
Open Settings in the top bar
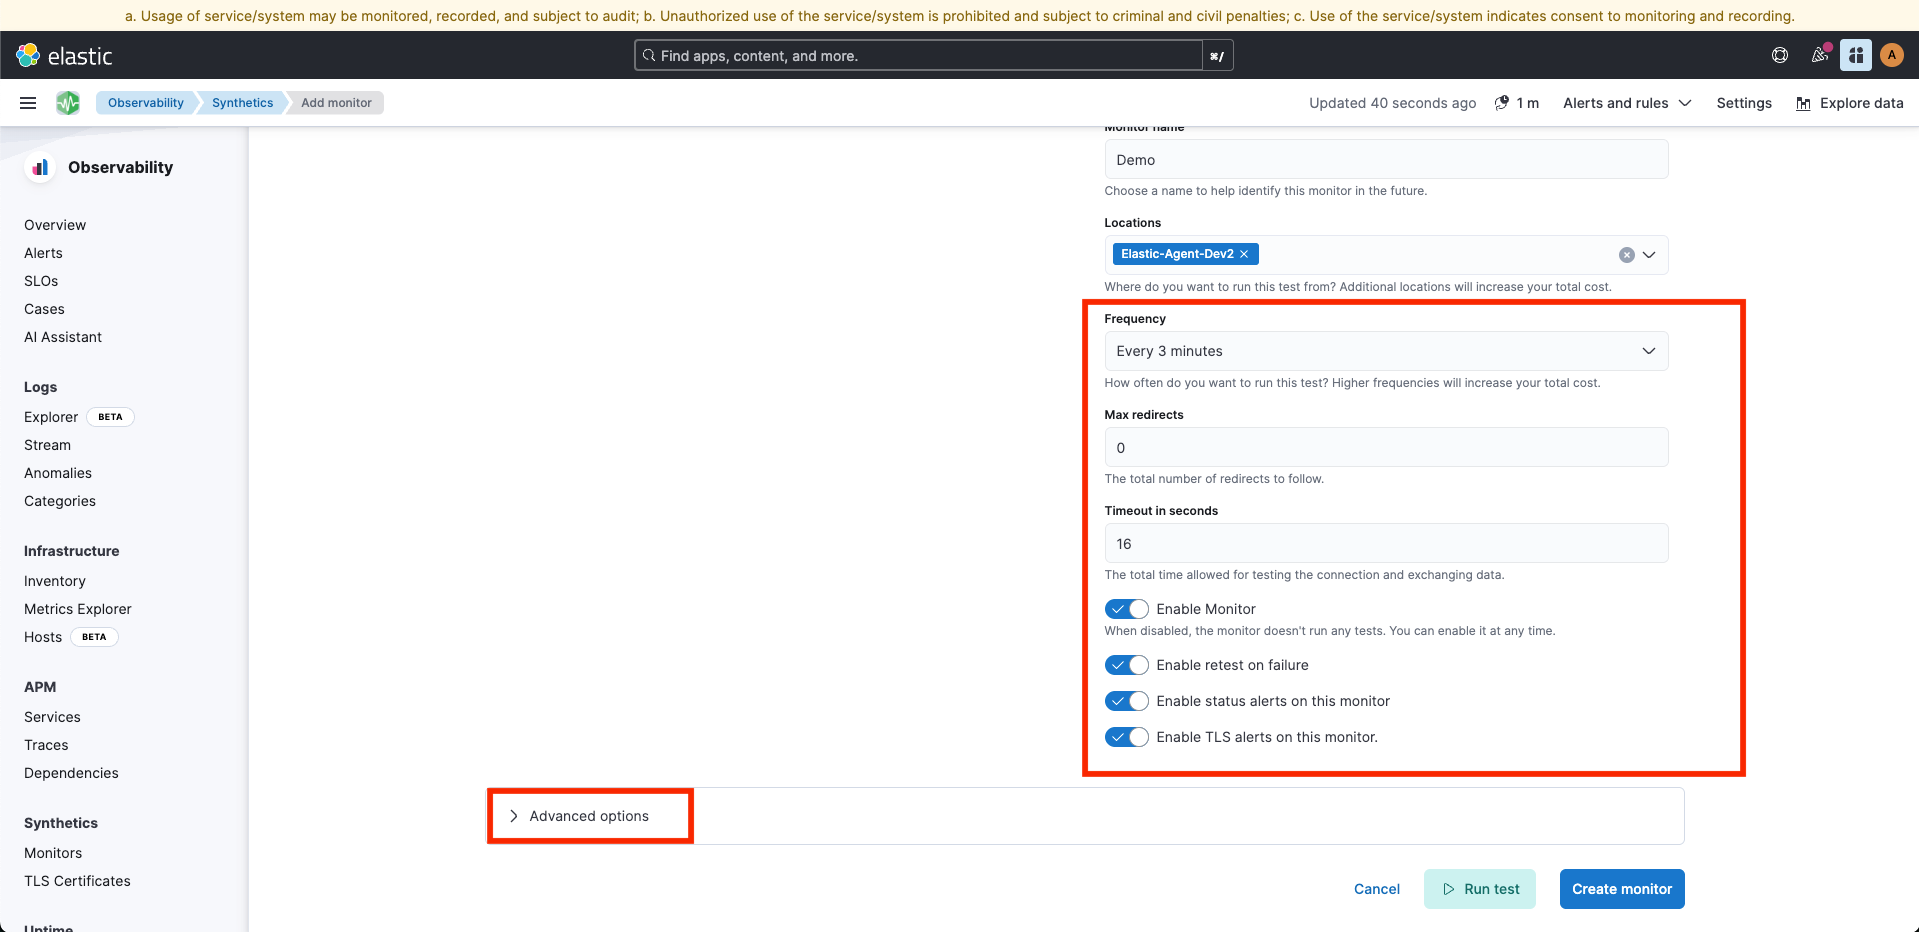click(x=1744, y=103)
